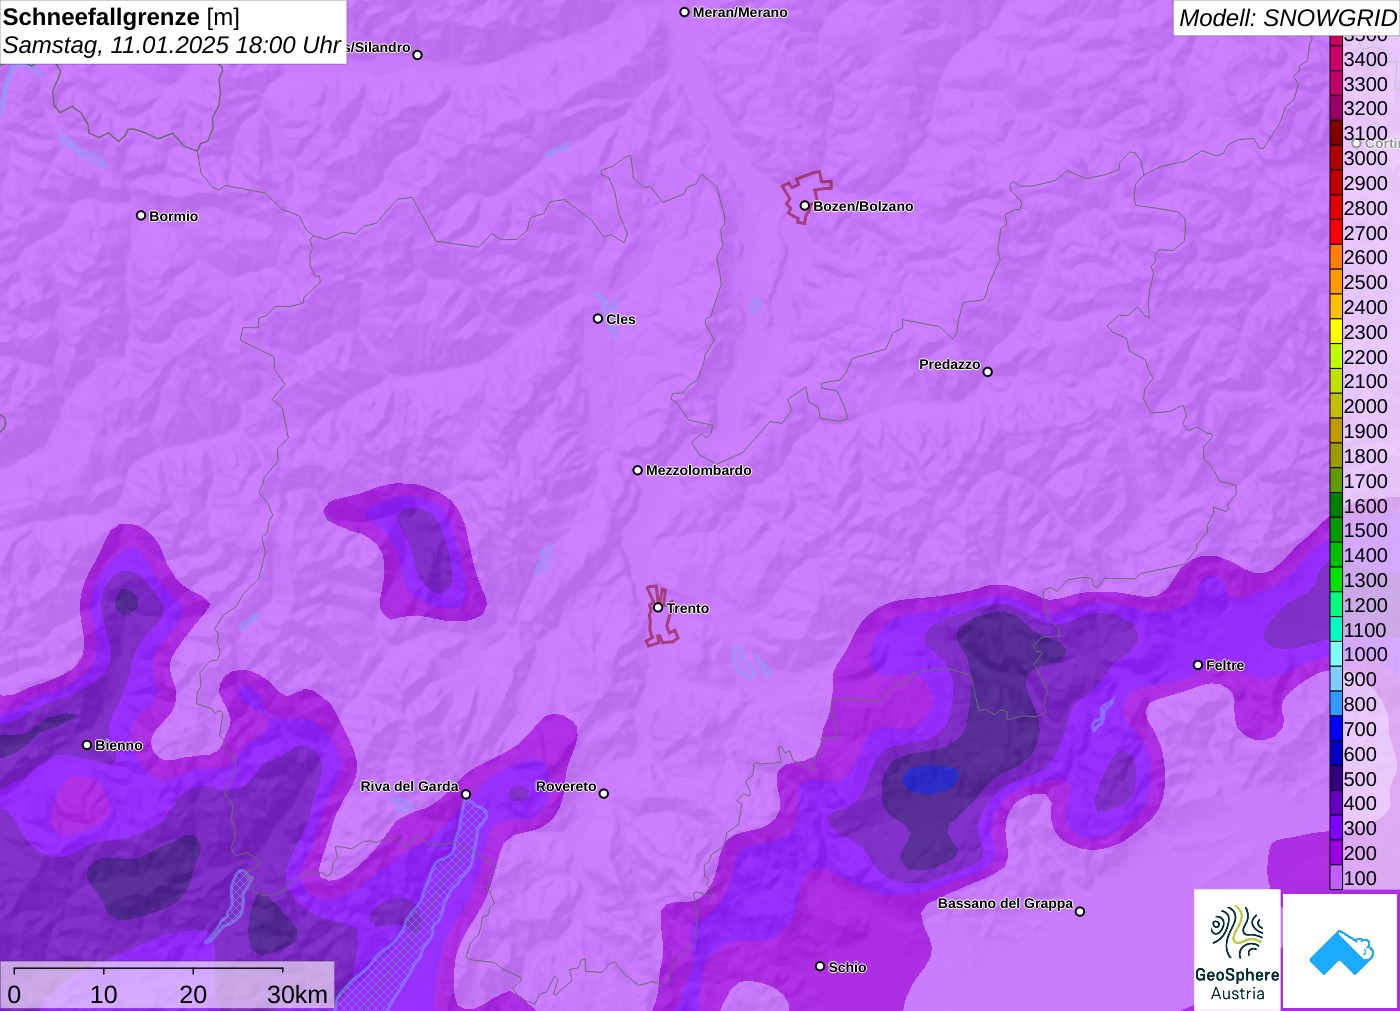1400x1011 pixels.
Task: Click the 30km scale bar label
Action: (x=297, y=994)
